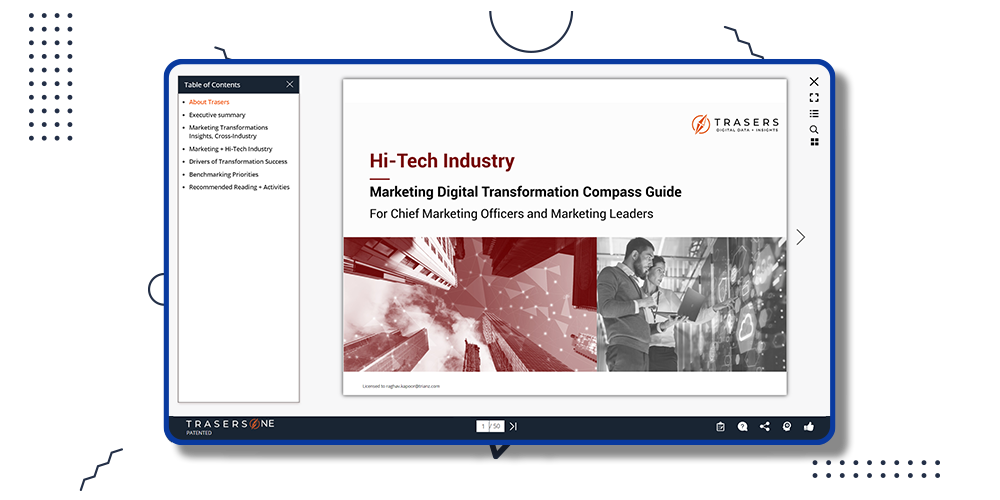Click 'Marketing Digital Transformation Compass Guide' heading

pyautogui.click(x=526, y=192)
